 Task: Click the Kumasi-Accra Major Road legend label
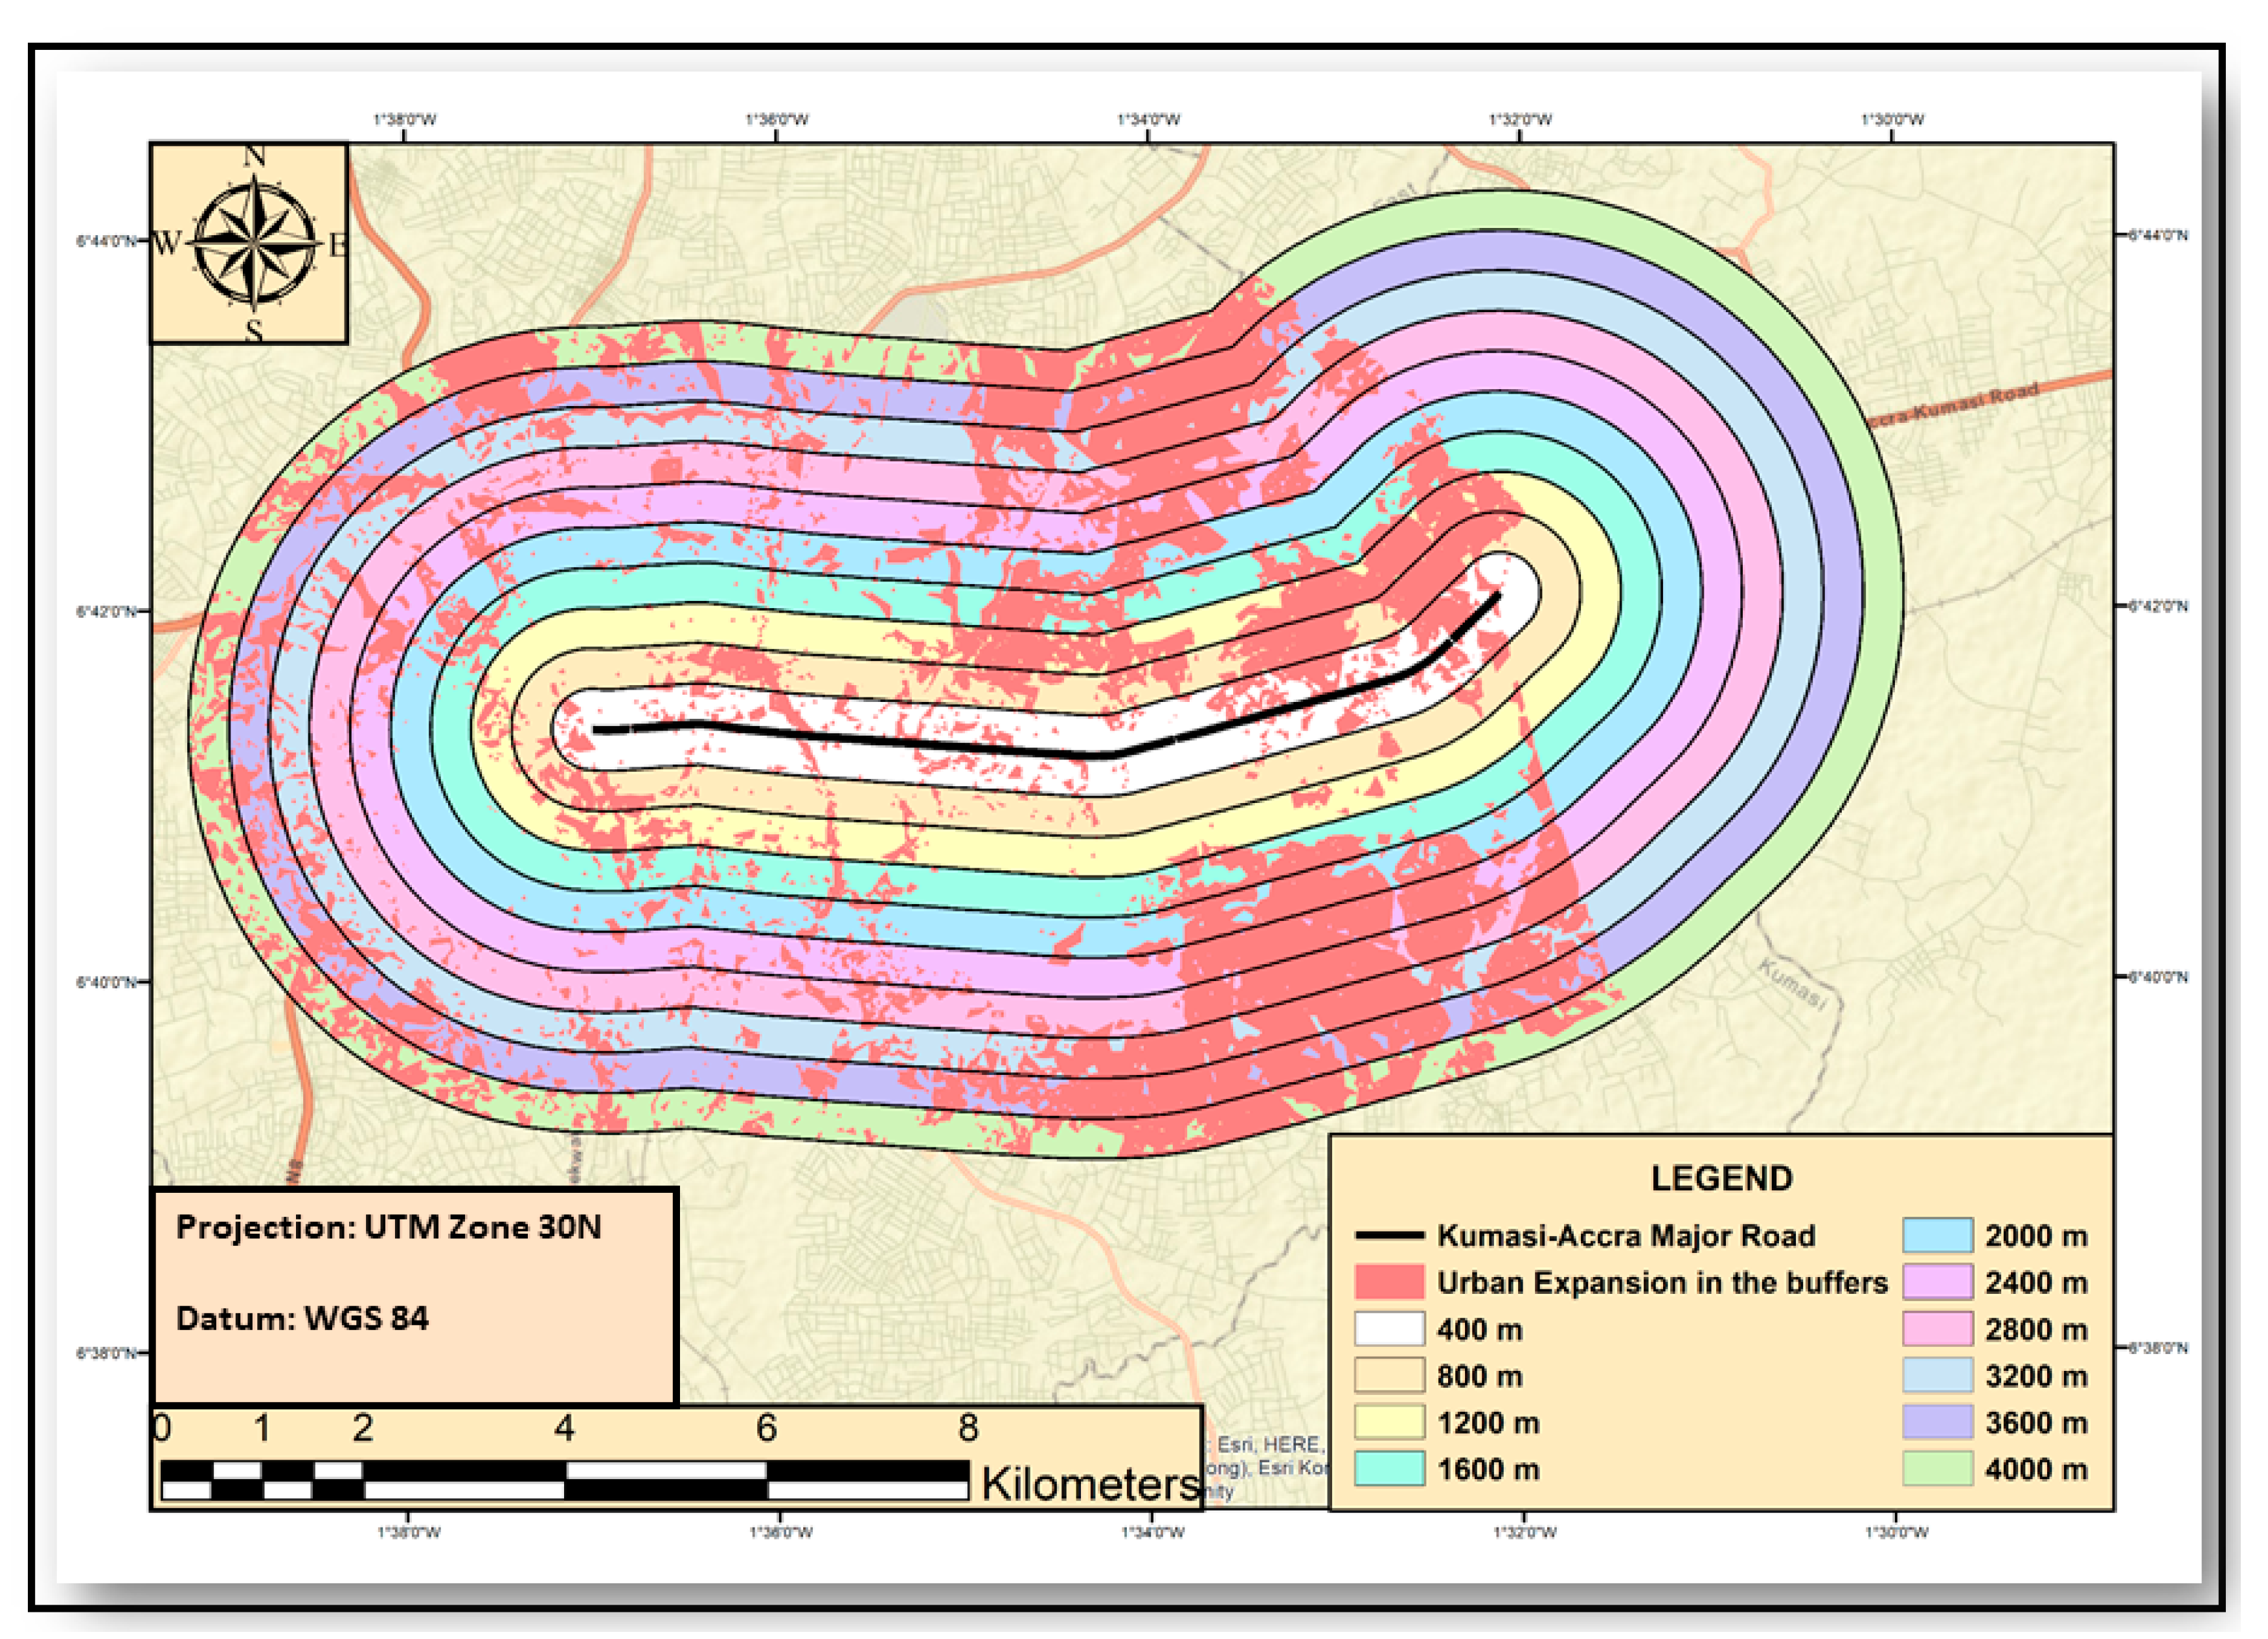(1627, 1237)
